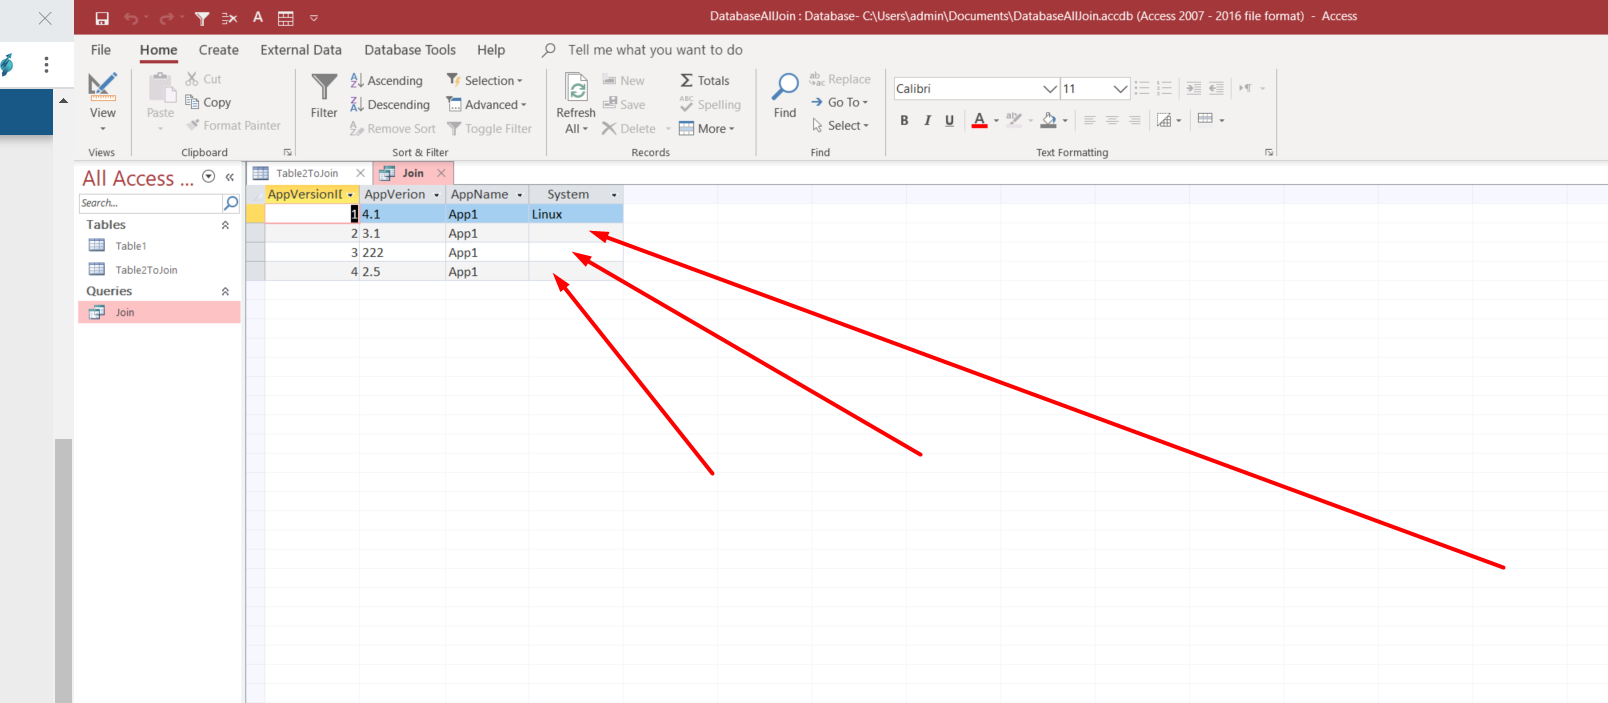Switch to the Create ribbon tab
Screen dimensions: 1608x703
point(219,50)
